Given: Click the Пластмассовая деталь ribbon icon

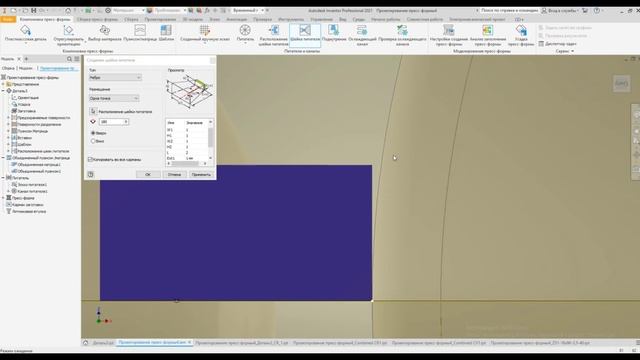Looking at the screenshot, I should [x=26, y=30].
